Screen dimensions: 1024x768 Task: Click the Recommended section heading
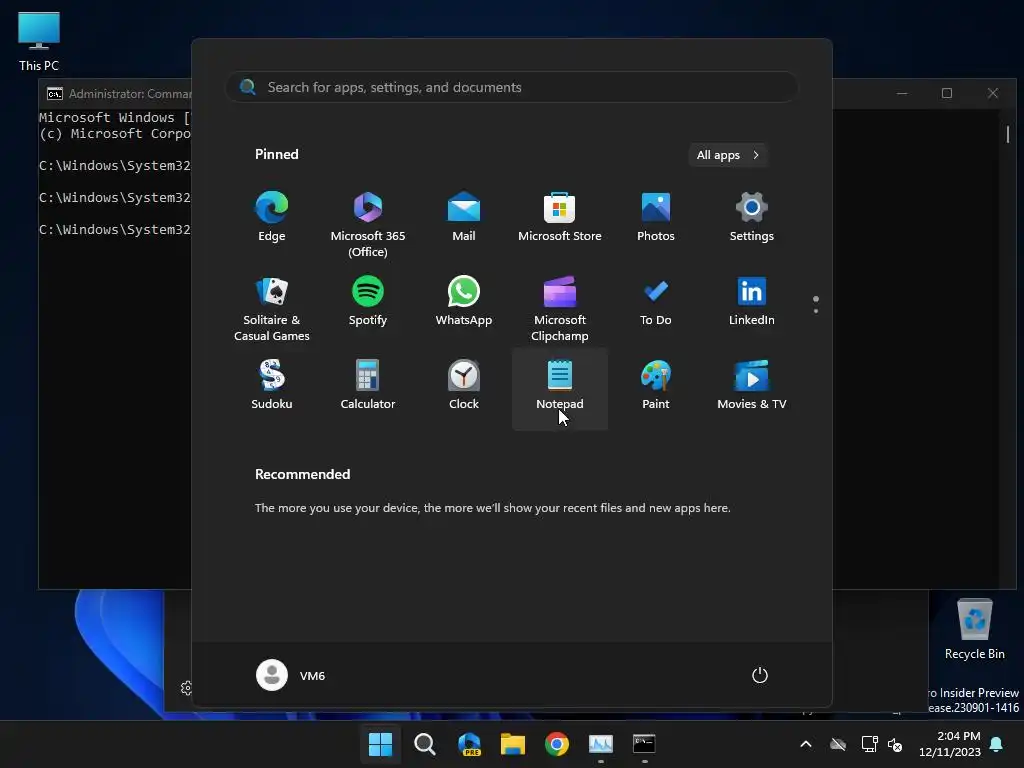tap(302, 474)
